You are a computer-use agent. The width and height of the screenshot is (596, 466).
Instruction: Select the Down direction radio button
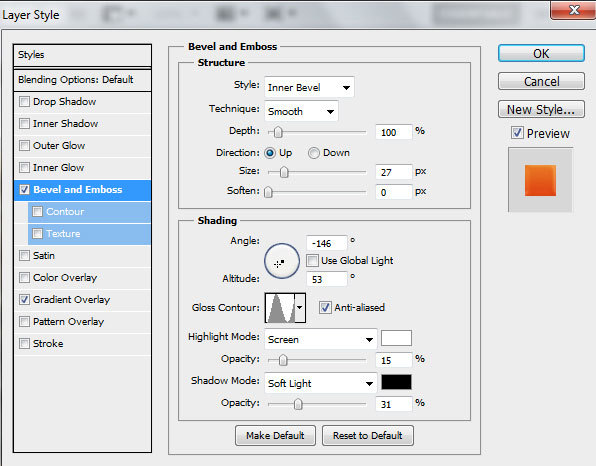tap(314, 153)
